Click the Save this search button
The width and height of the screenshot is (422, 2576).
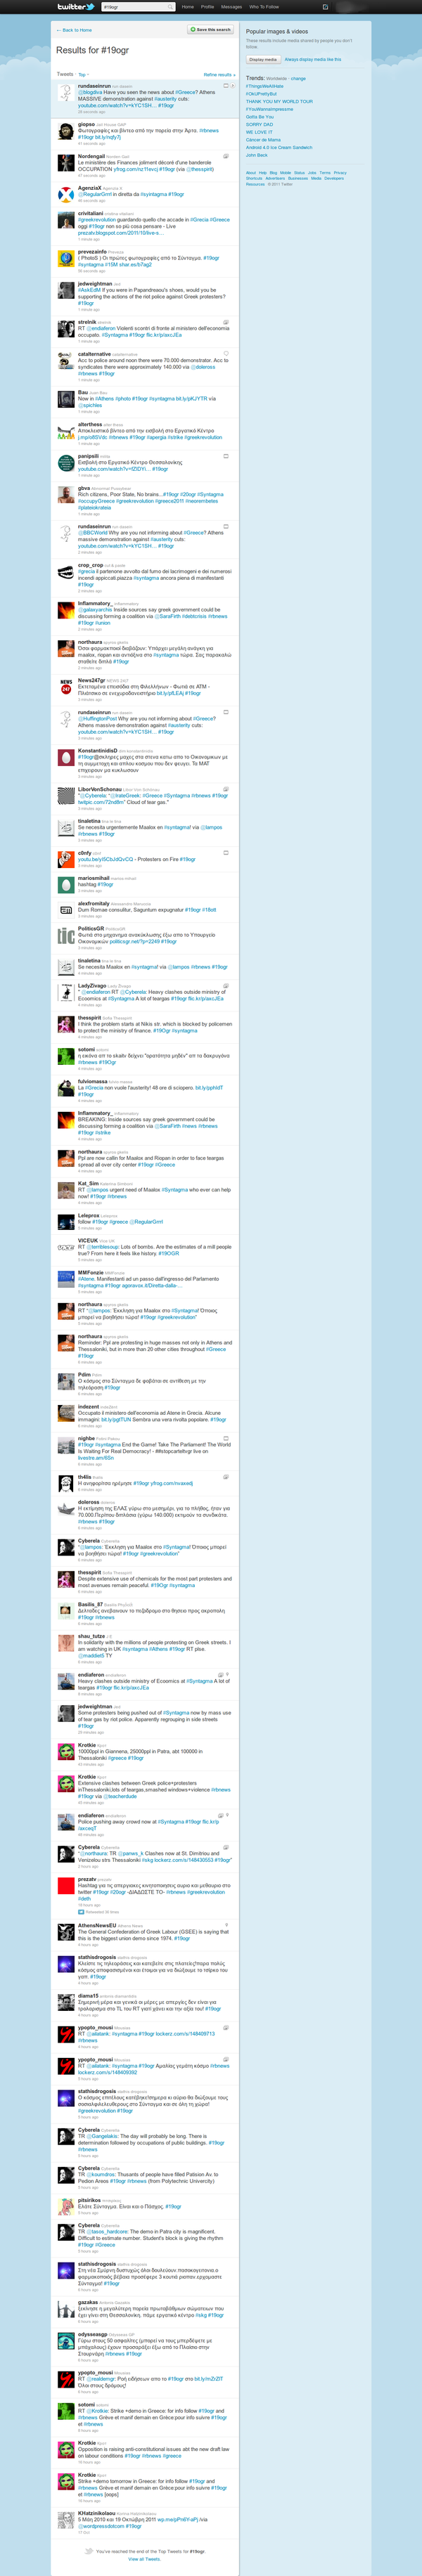(211, 30)
